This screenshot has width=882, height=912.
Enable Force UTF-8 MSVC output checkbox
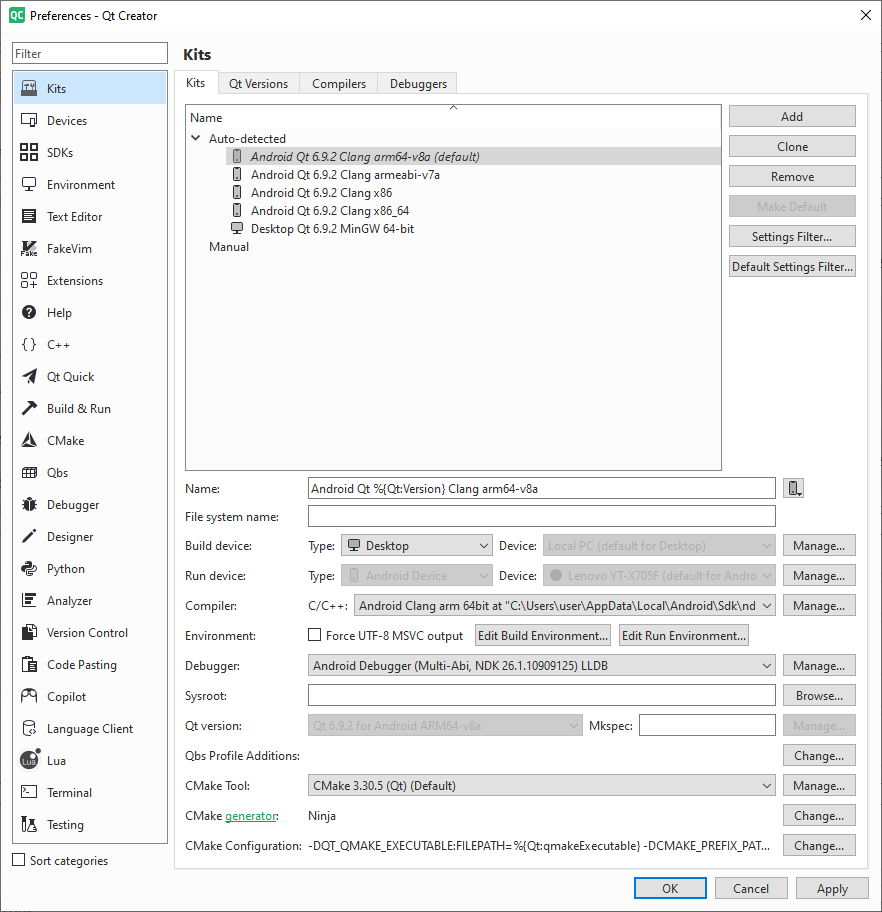coord(314,635)
